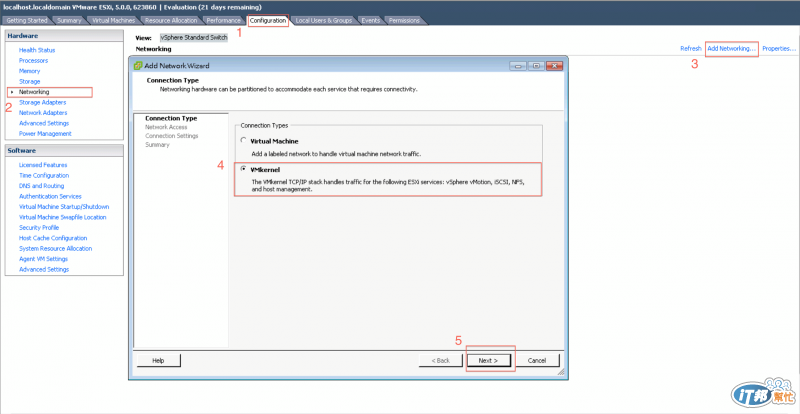Click Connection Type wizard step

171,118
